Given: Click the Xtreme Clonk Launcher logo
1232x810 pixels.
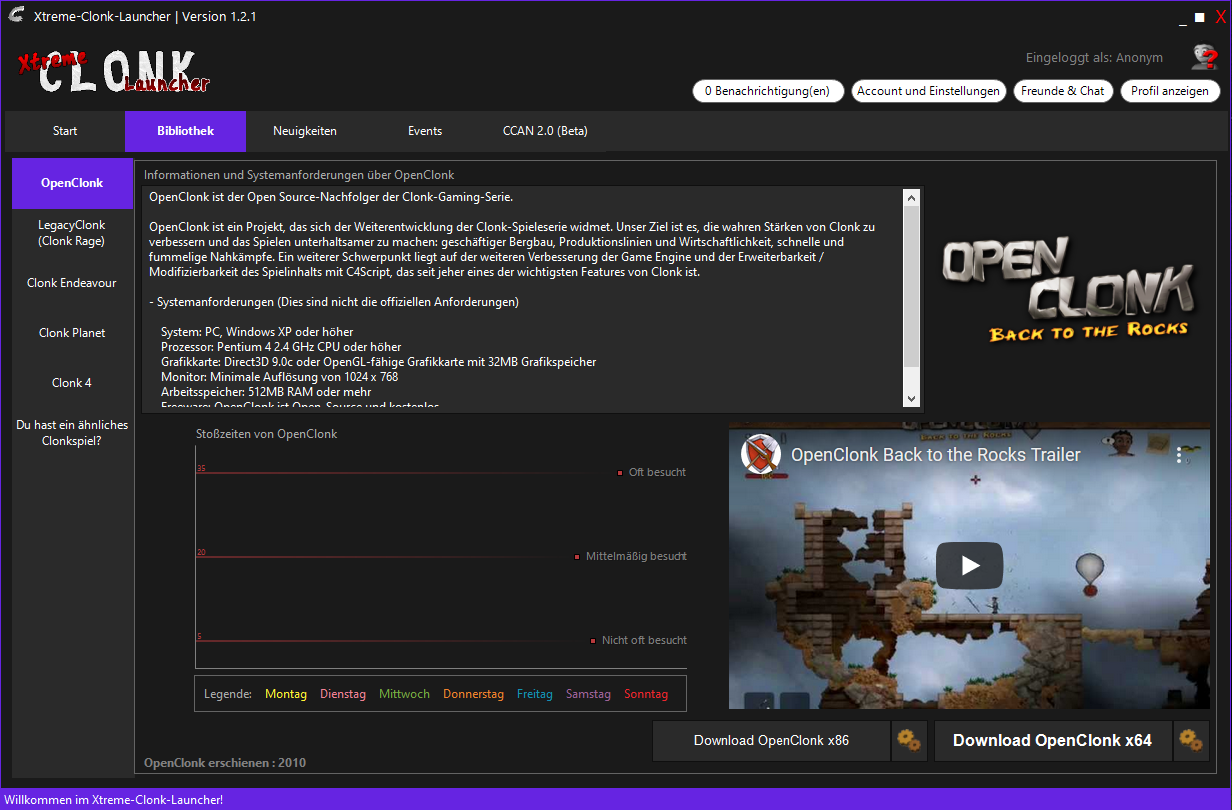Looking at the screenshot, I should pos(113,72).
